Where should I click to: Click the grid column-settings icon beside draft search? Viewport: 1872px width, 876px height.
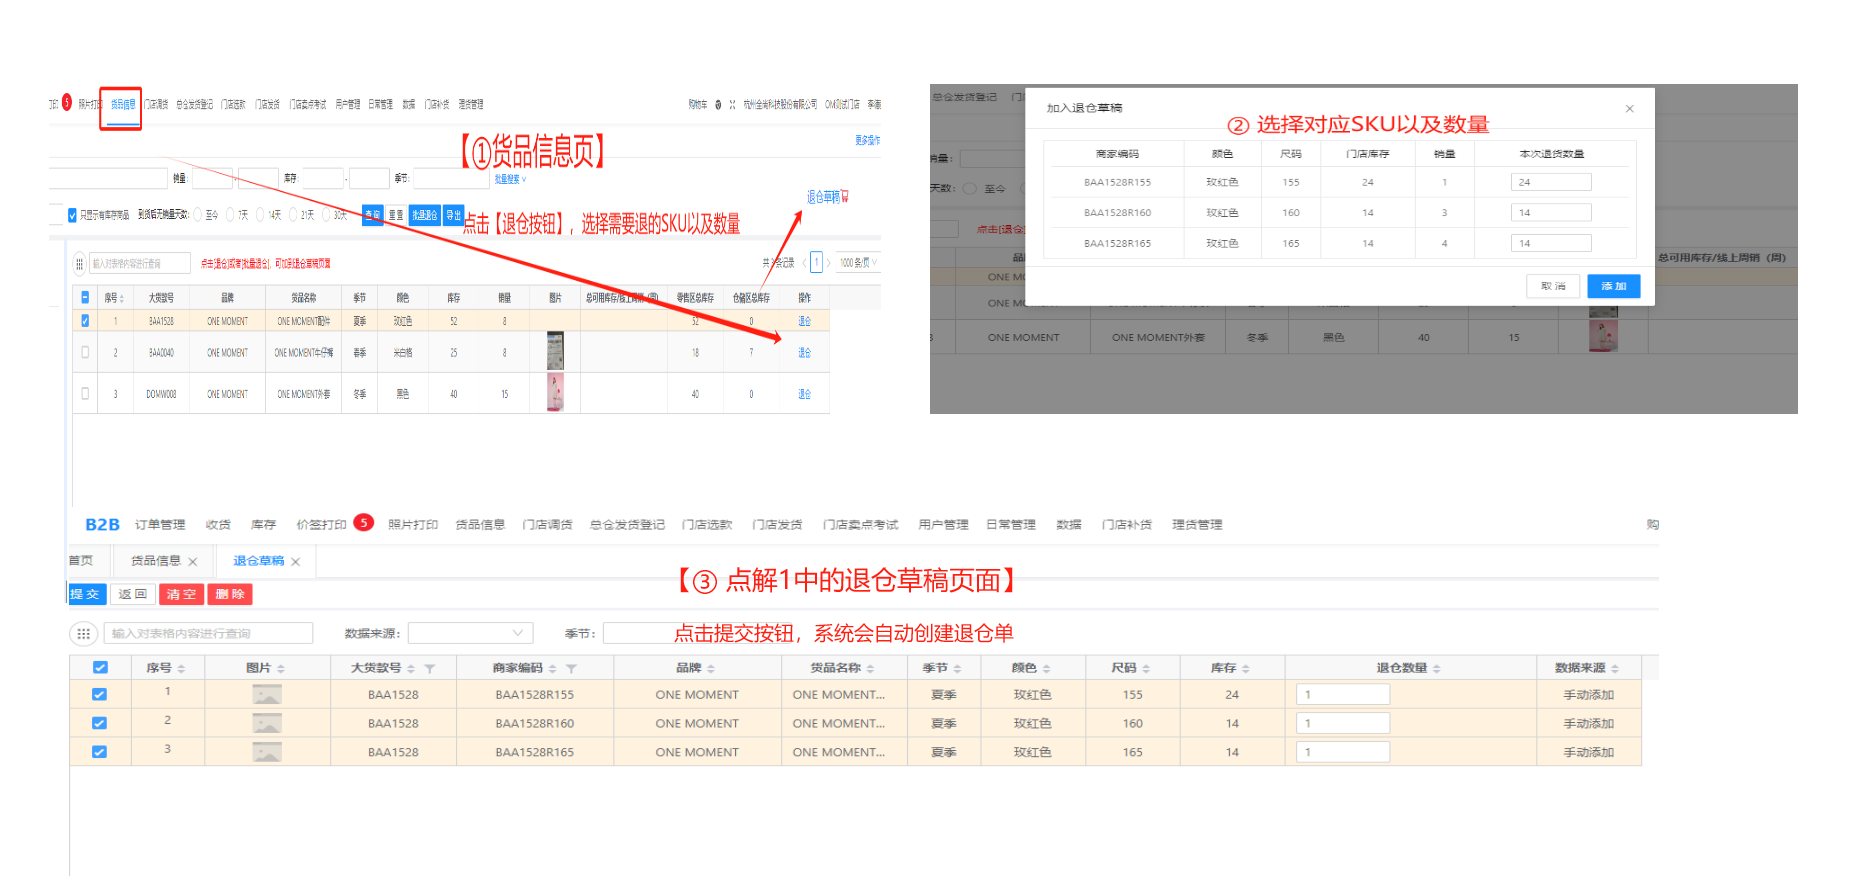click(83, 634)
